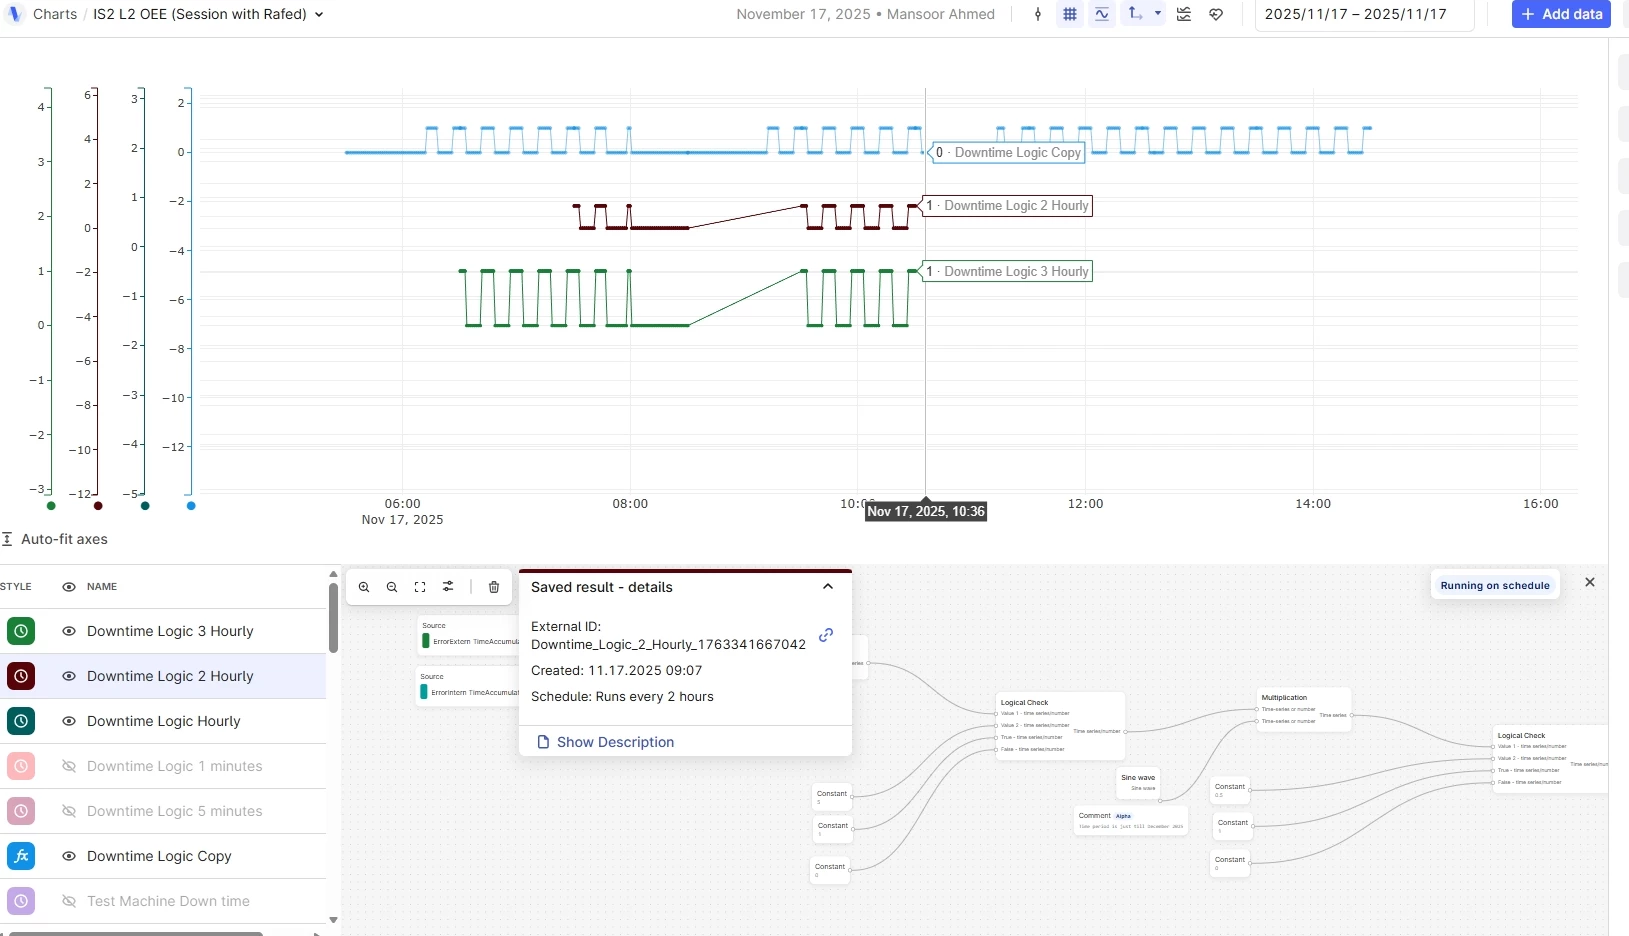
Task: Select the ErrorIntern TimeAccumulated Source node
Action: 469,686
